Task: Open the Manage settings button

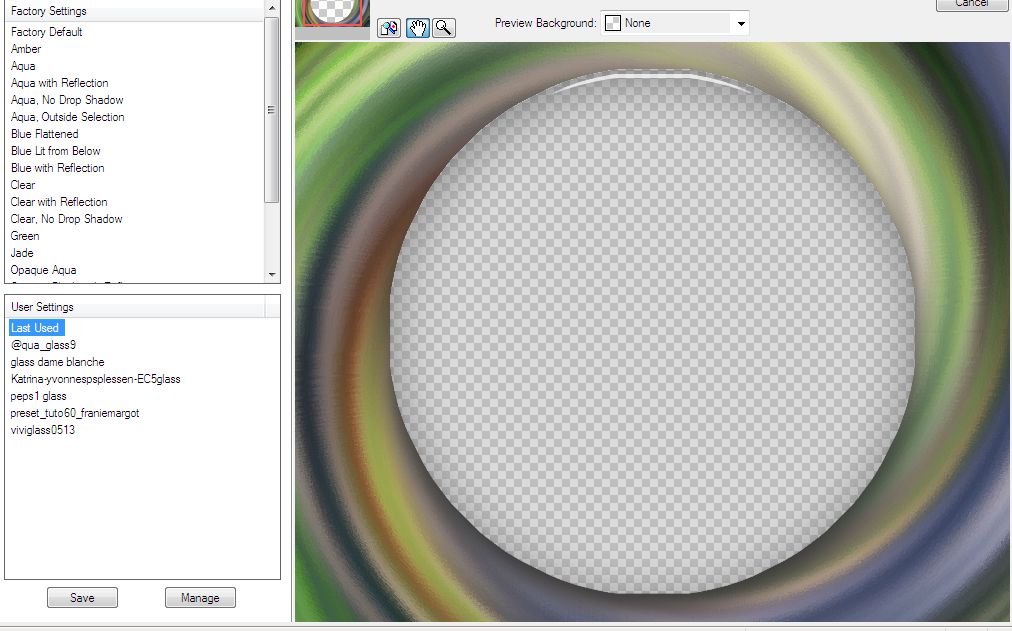Action: click(x=200, y=597)
